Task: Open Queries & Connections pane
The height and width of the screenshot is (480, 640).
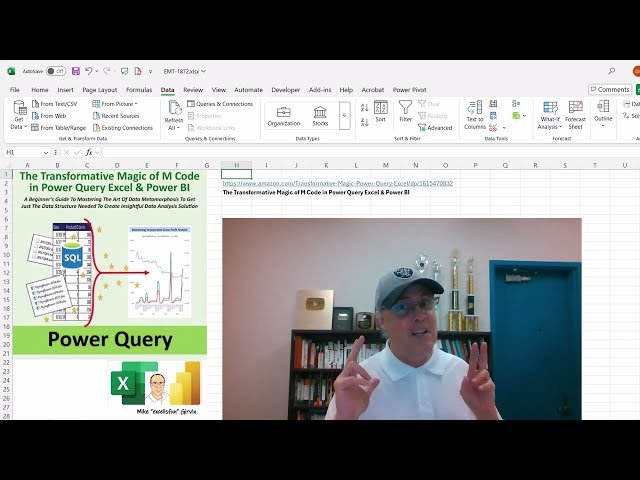Action: point(220,104)
